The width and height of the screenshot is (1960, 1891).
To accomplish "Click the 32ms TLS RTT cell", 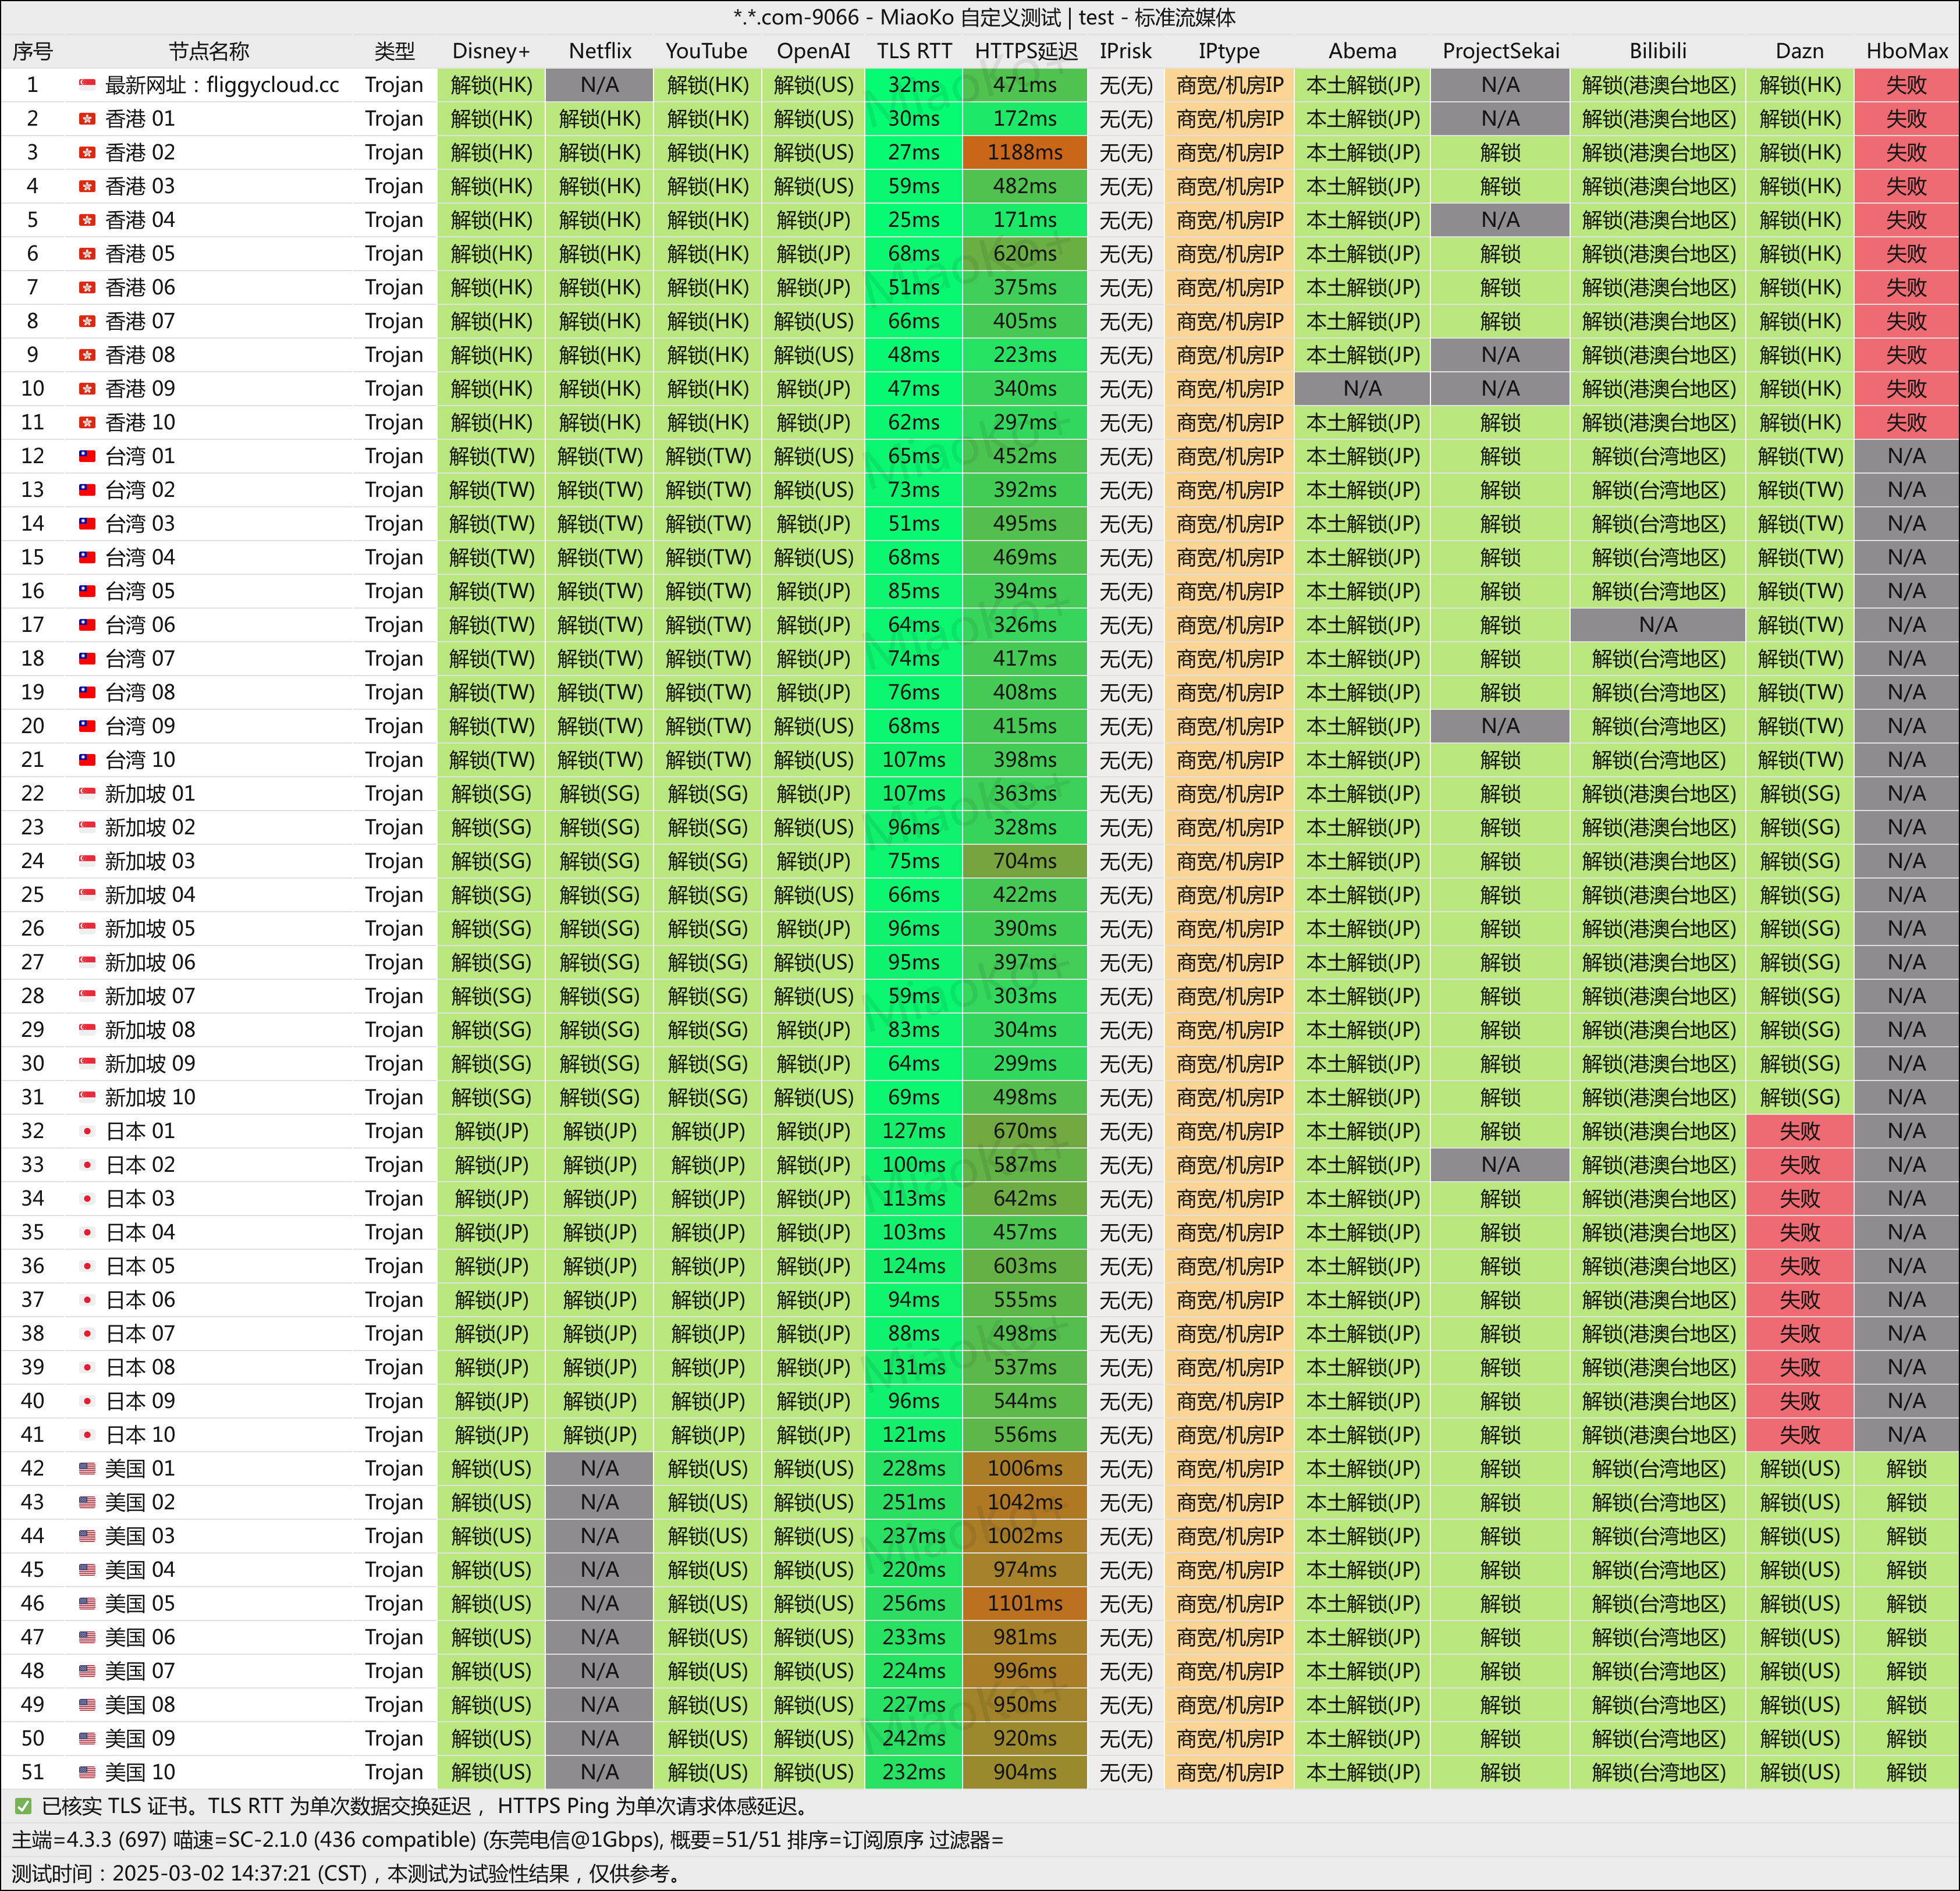I will coord(914,85).
